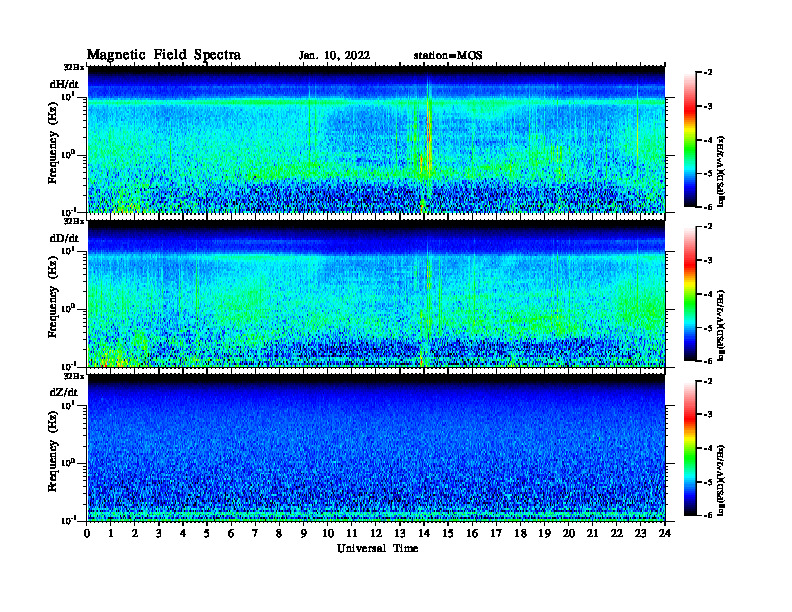Click the hour 6 tick label

click(231, 533)
